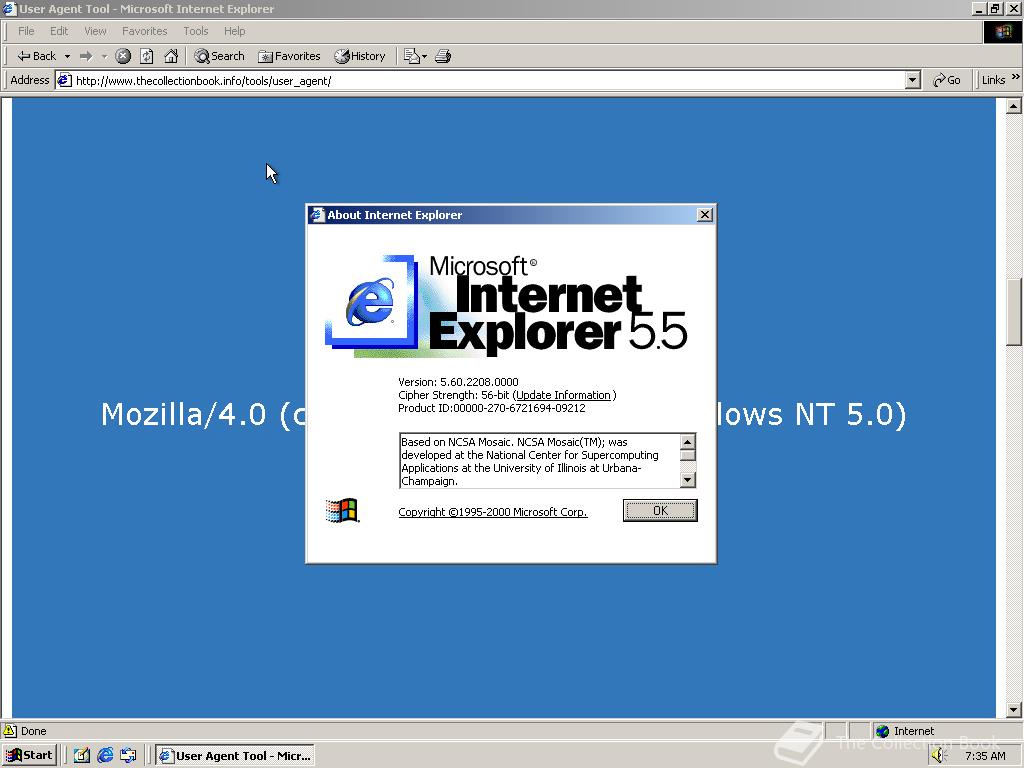Click the Stop loading icon
The image size is (1024, 768).
(123, 56)
